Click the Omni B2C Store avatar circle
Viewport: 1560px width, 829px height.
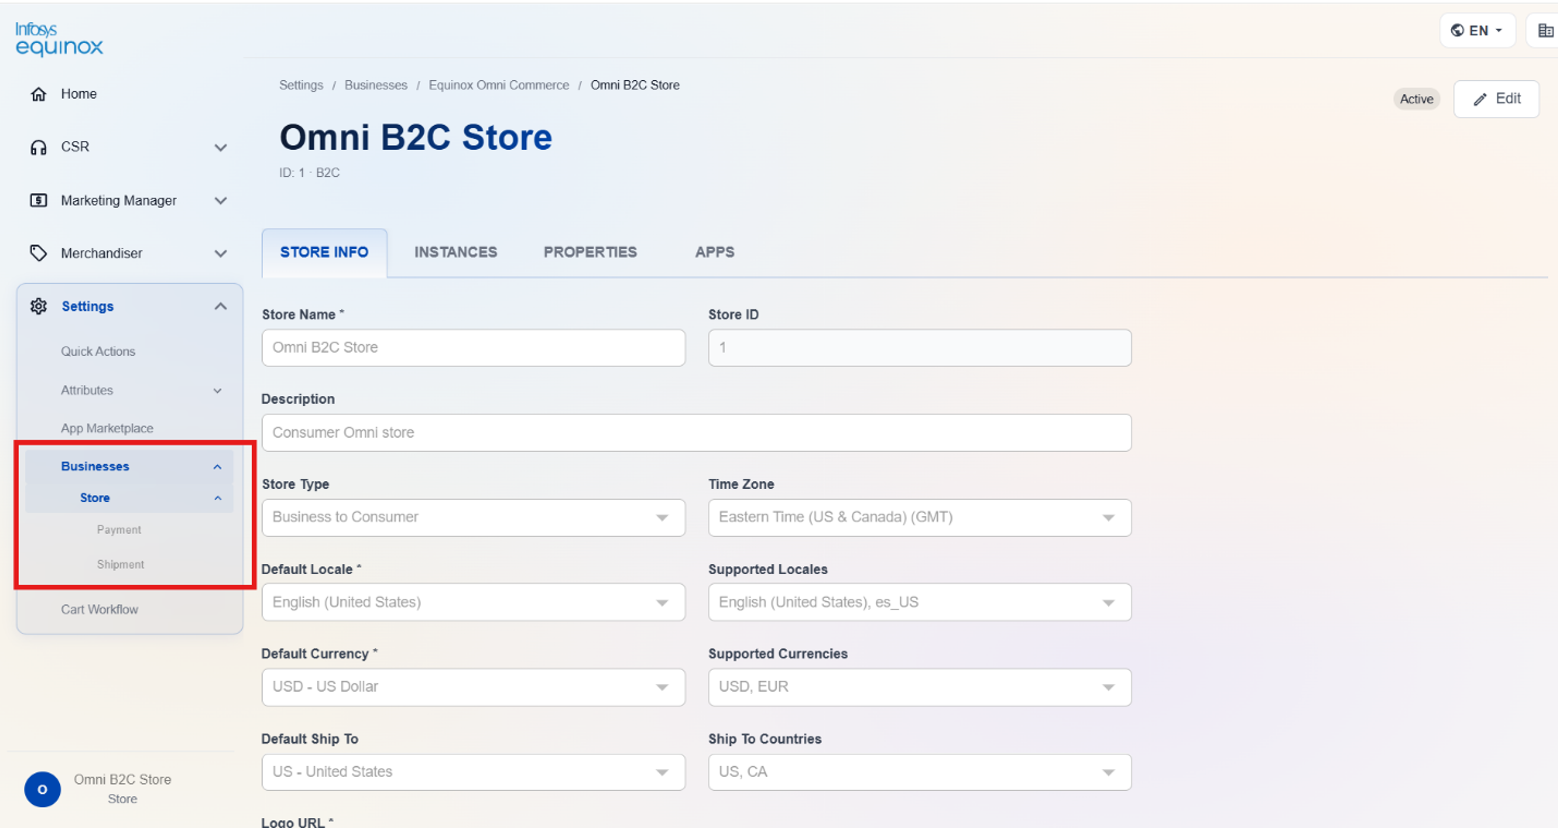point(42,789)
